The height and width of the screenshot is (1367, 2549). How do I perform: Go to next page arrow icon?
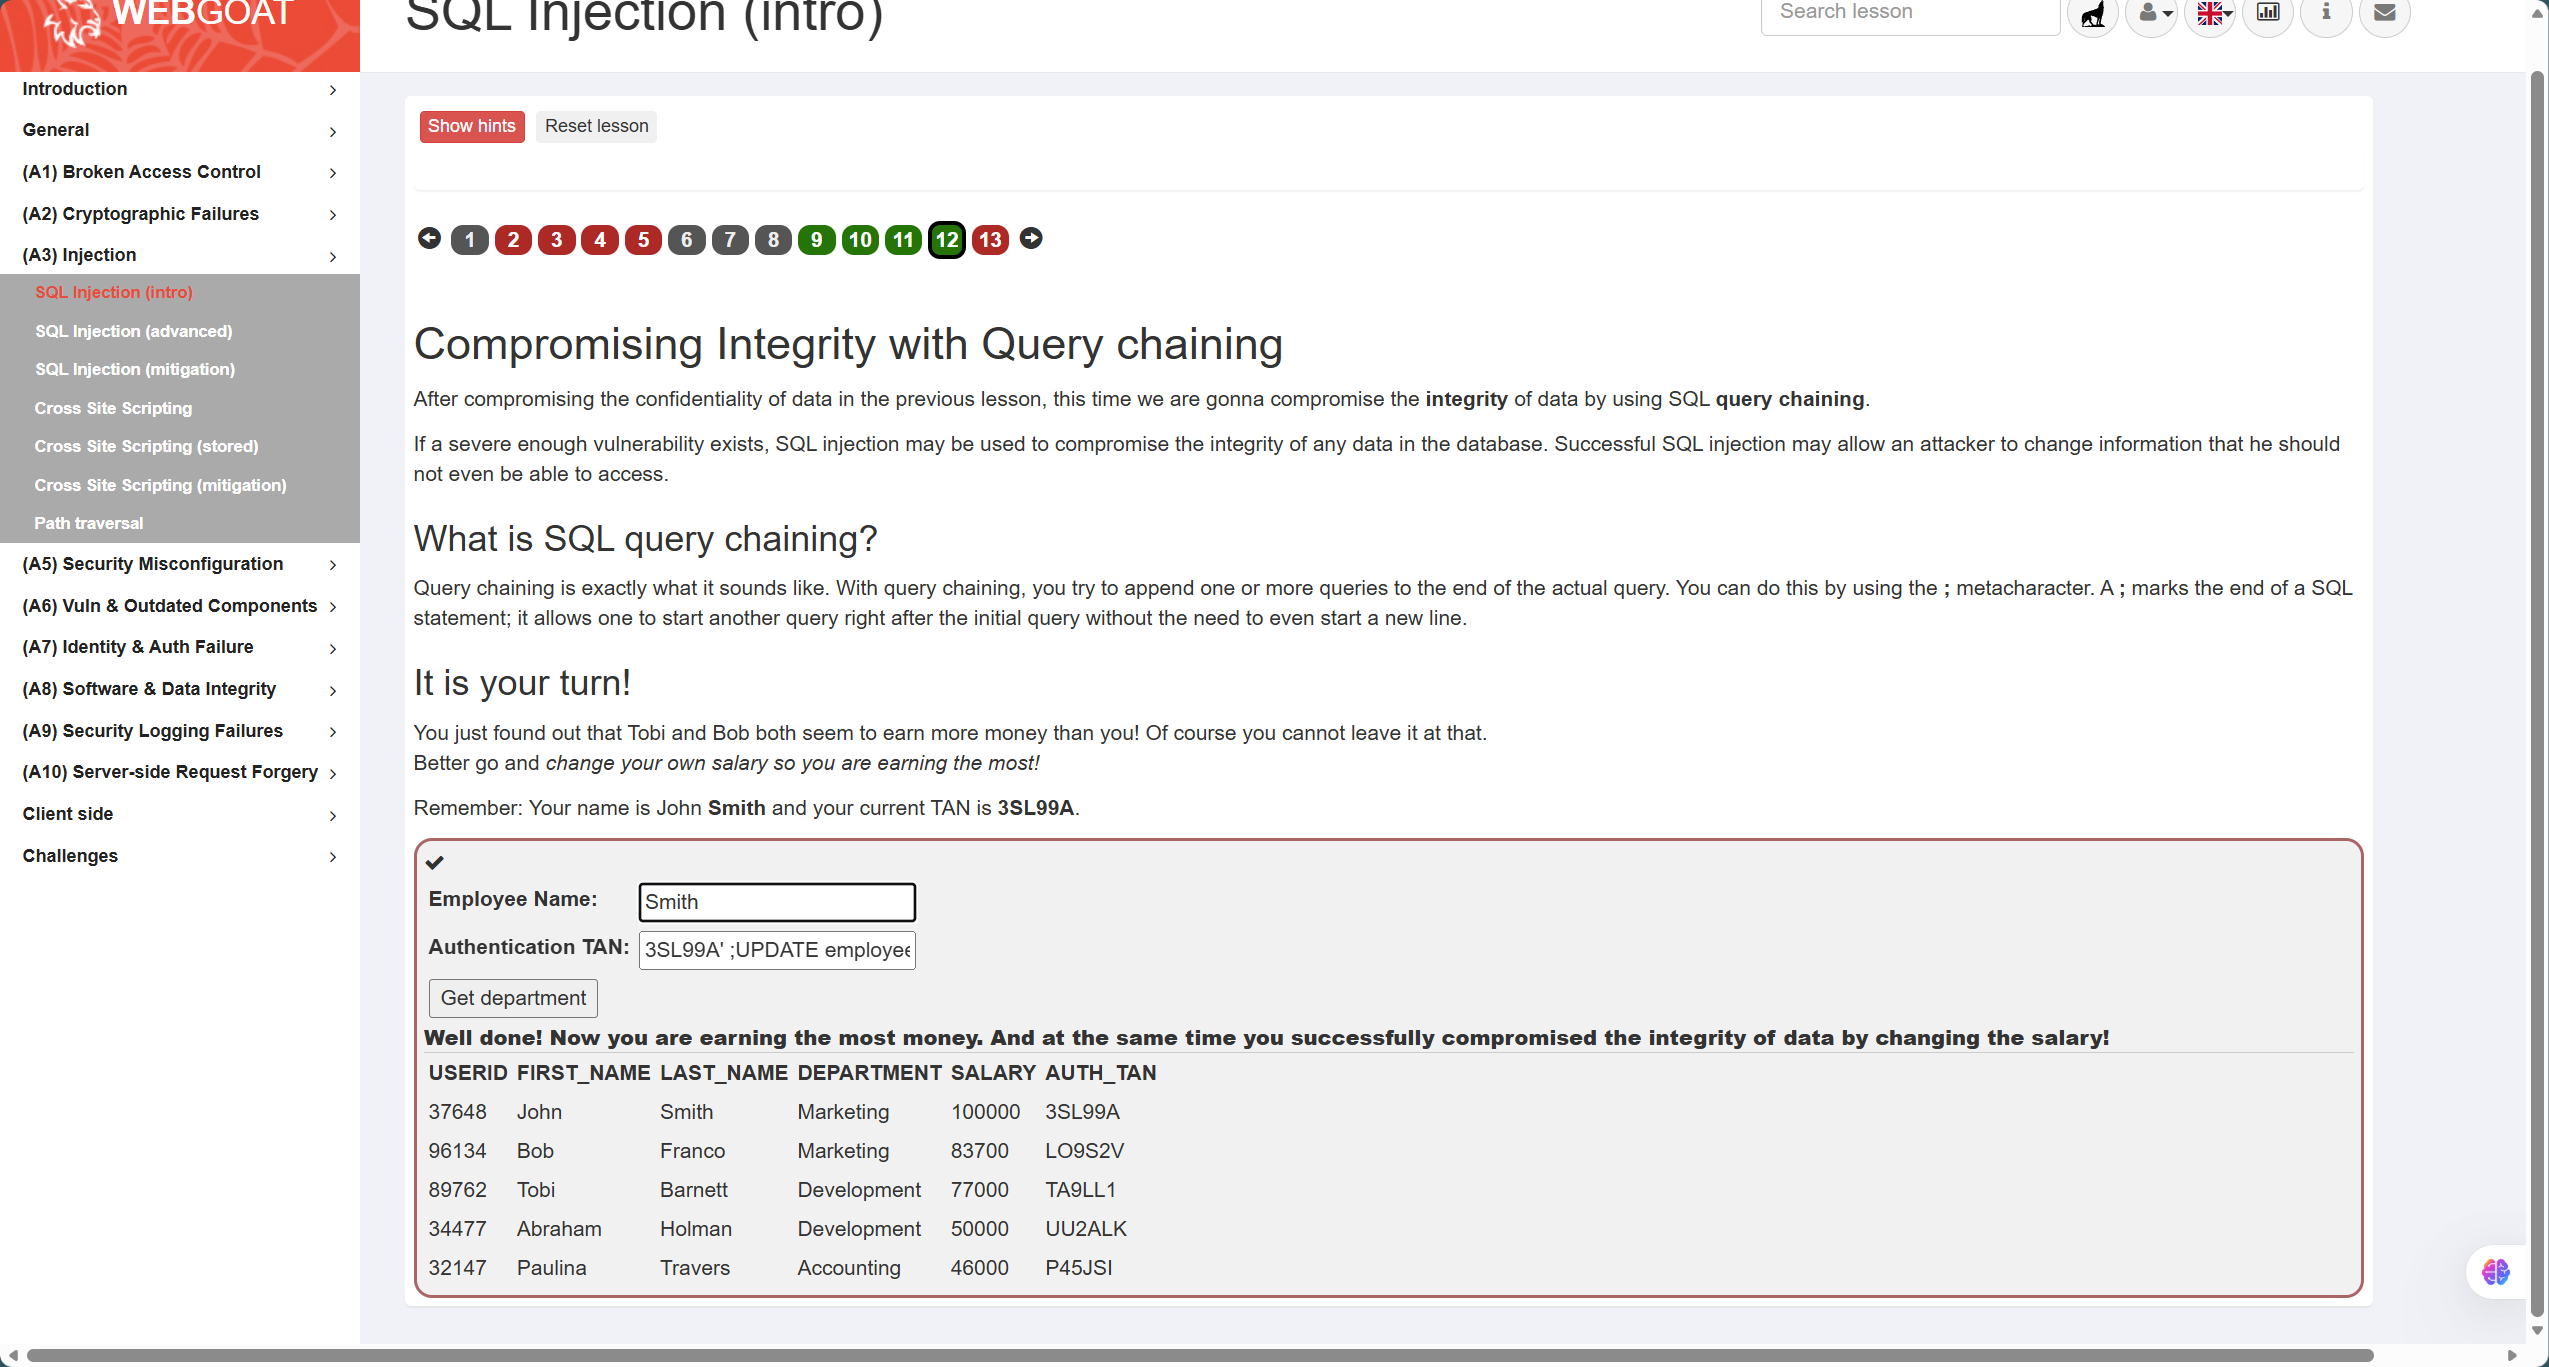(x=1031, y=238)
